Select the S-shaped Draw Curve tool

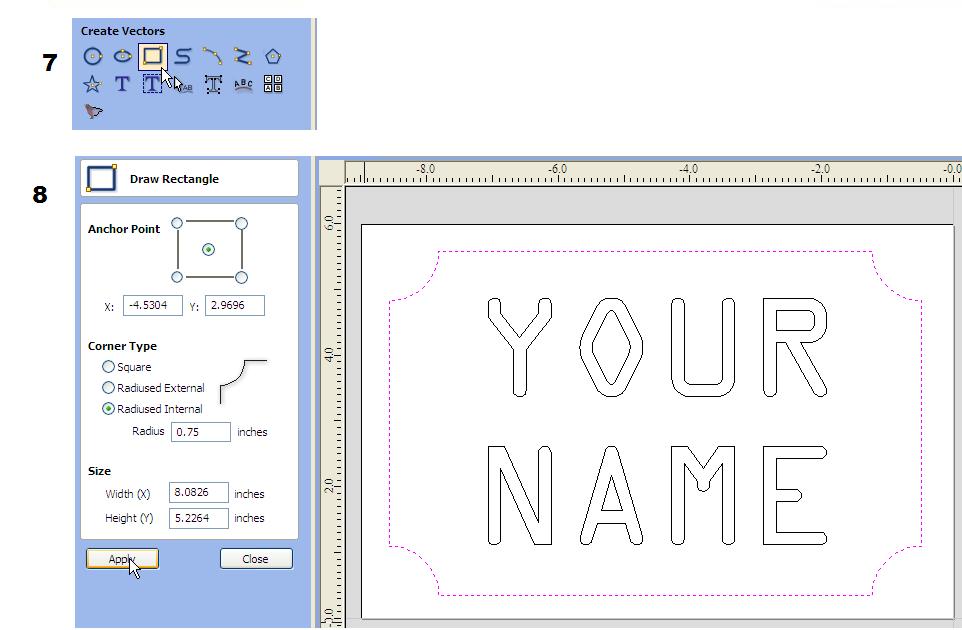coord(183,56)
